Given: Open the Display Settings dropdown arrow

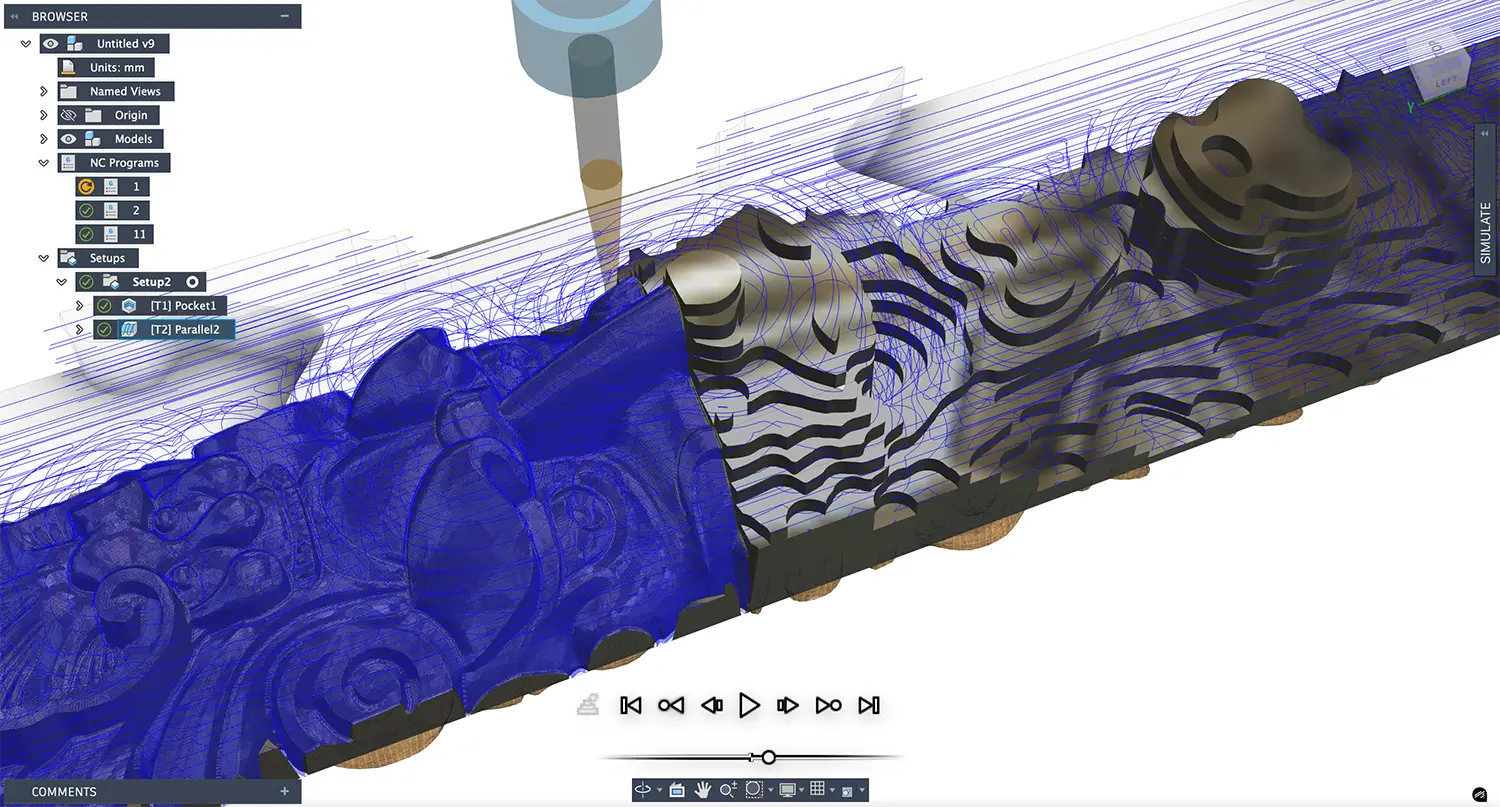Looking at the screenshot, I should [x=801, y=790].
